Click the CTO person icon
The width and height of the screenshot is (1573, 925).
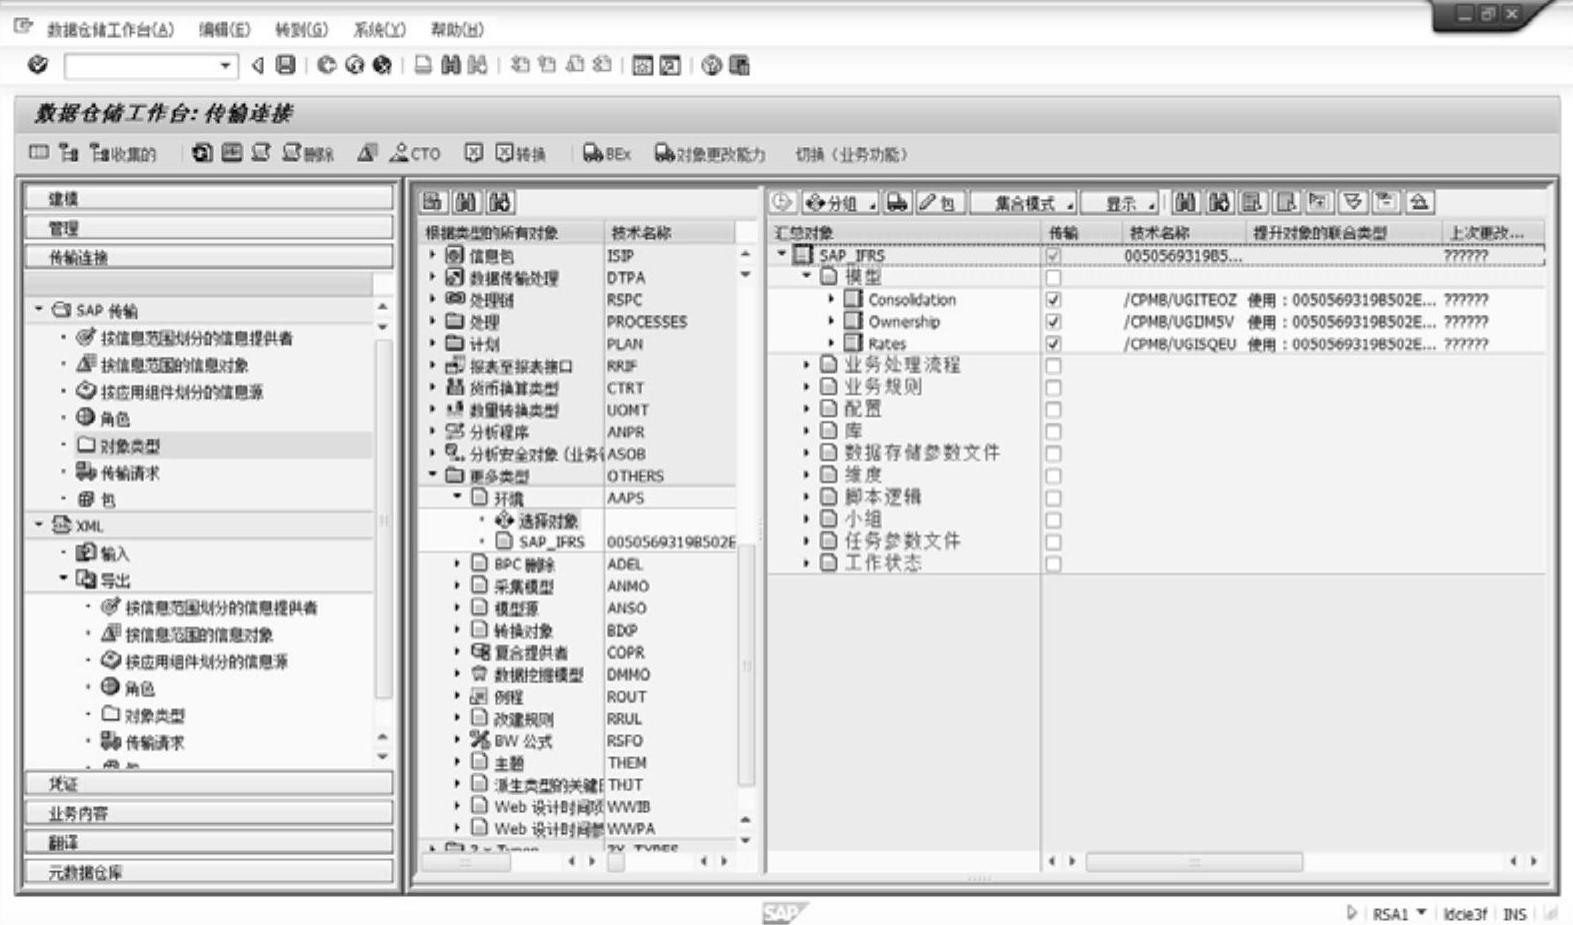tap(399, 153)
